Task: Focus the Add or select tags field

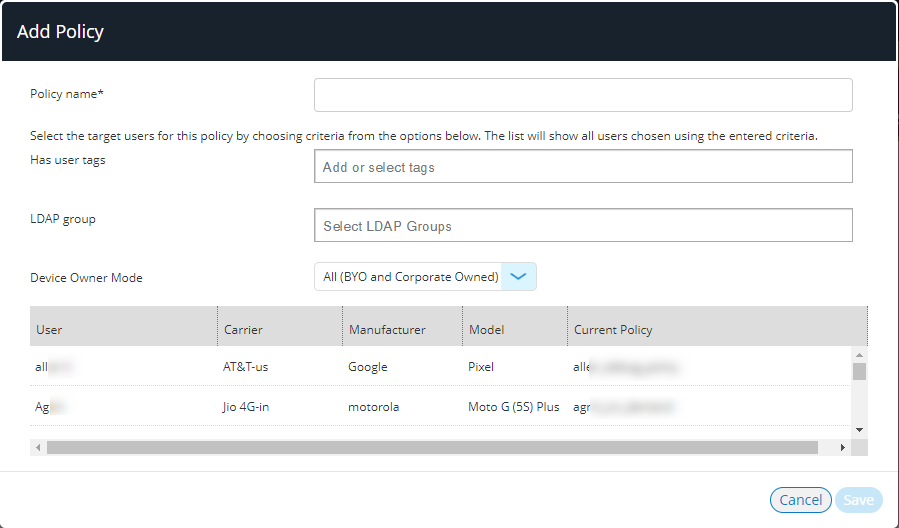Action: pyautogui.click(x=583, y=167)
